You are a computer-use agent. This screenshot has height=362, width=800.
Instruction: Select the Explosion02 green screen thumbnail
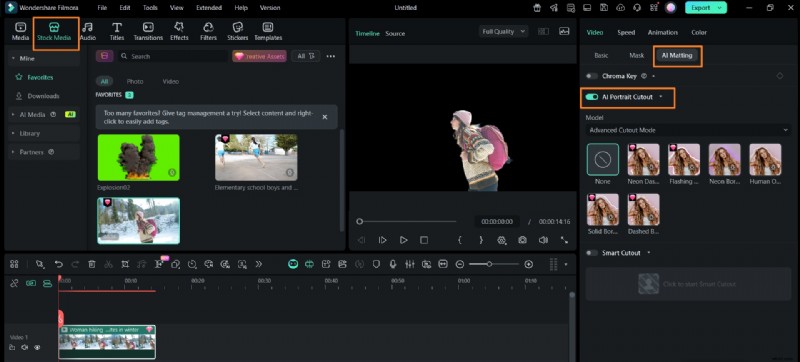tap(138, 158)
